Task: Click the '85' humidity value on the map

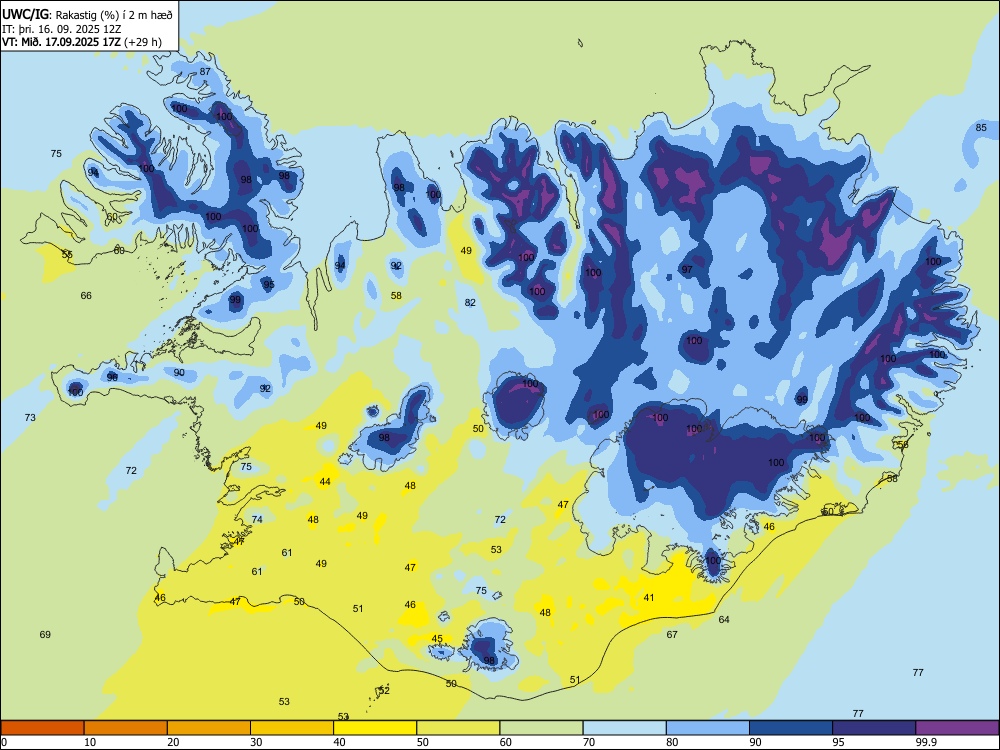Action: point(981,128)
